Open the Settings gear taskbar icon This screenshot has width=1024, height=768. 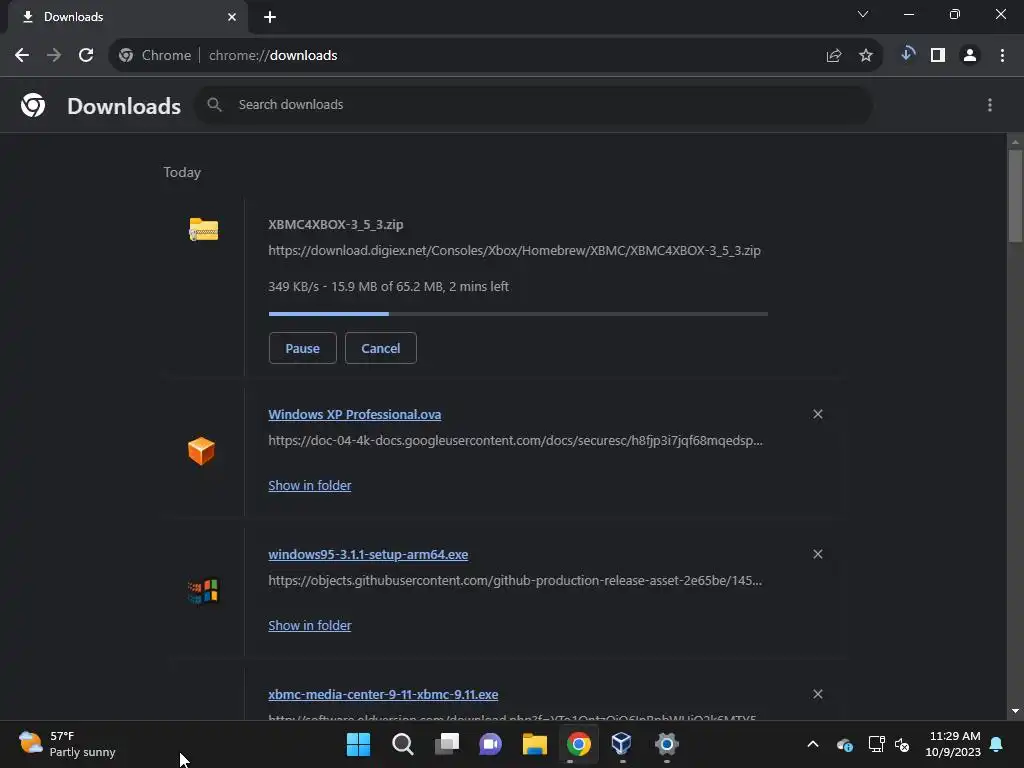pos(666,744)
